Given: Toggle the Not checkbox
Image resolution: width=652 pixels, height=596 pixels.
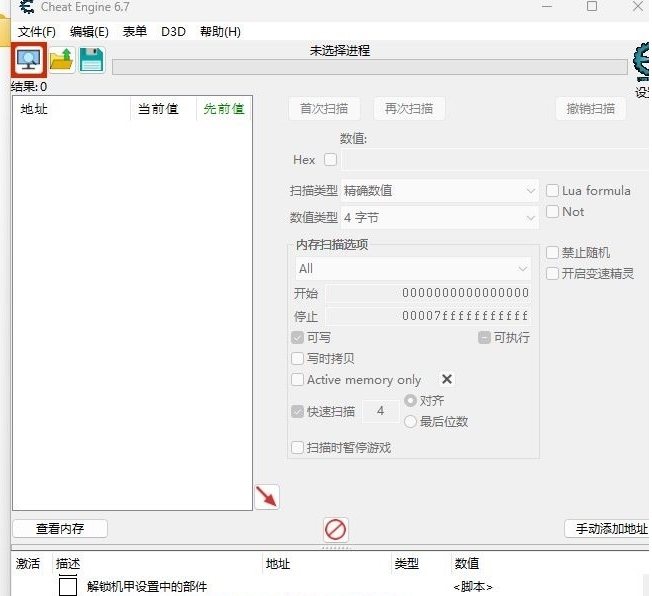Looking at the screenshot, I should [x=552, y=211].
